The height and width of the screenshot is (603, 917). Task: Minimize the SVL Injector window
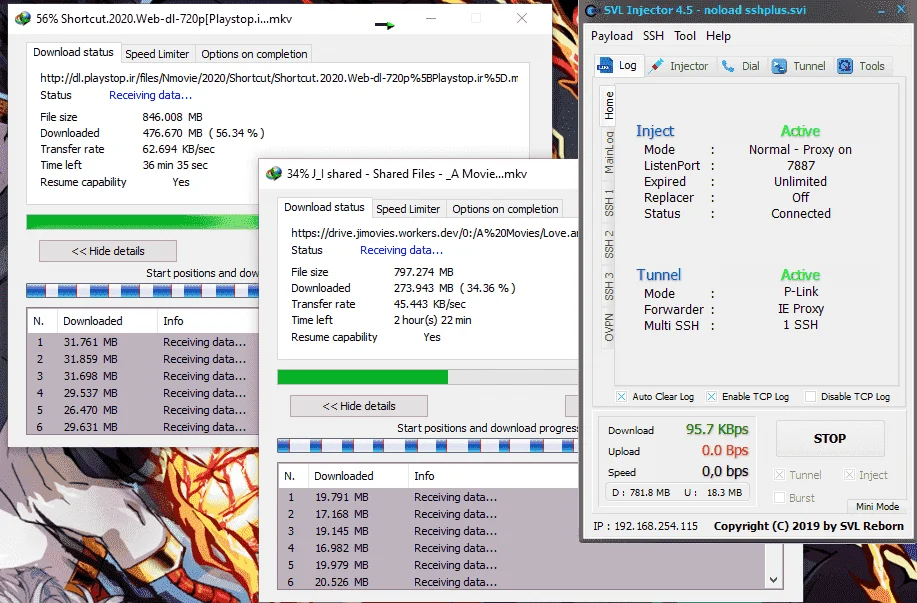pyautogui.click(x=881, y=11)
